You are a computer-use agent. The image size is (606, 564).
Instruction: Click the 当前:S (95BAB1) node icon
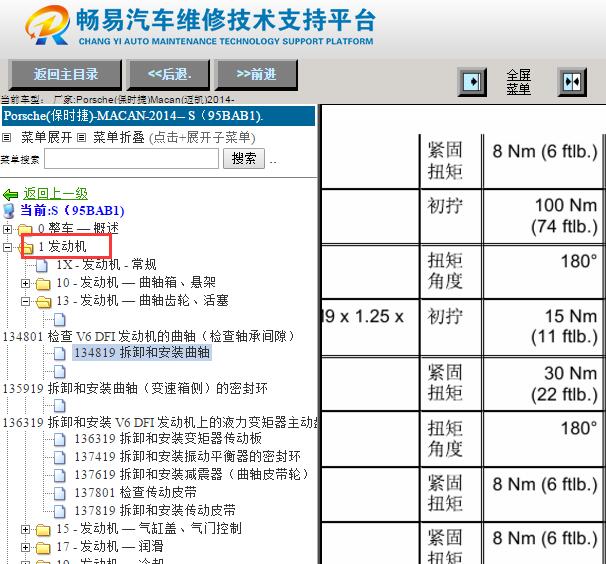tap(9, 211)
